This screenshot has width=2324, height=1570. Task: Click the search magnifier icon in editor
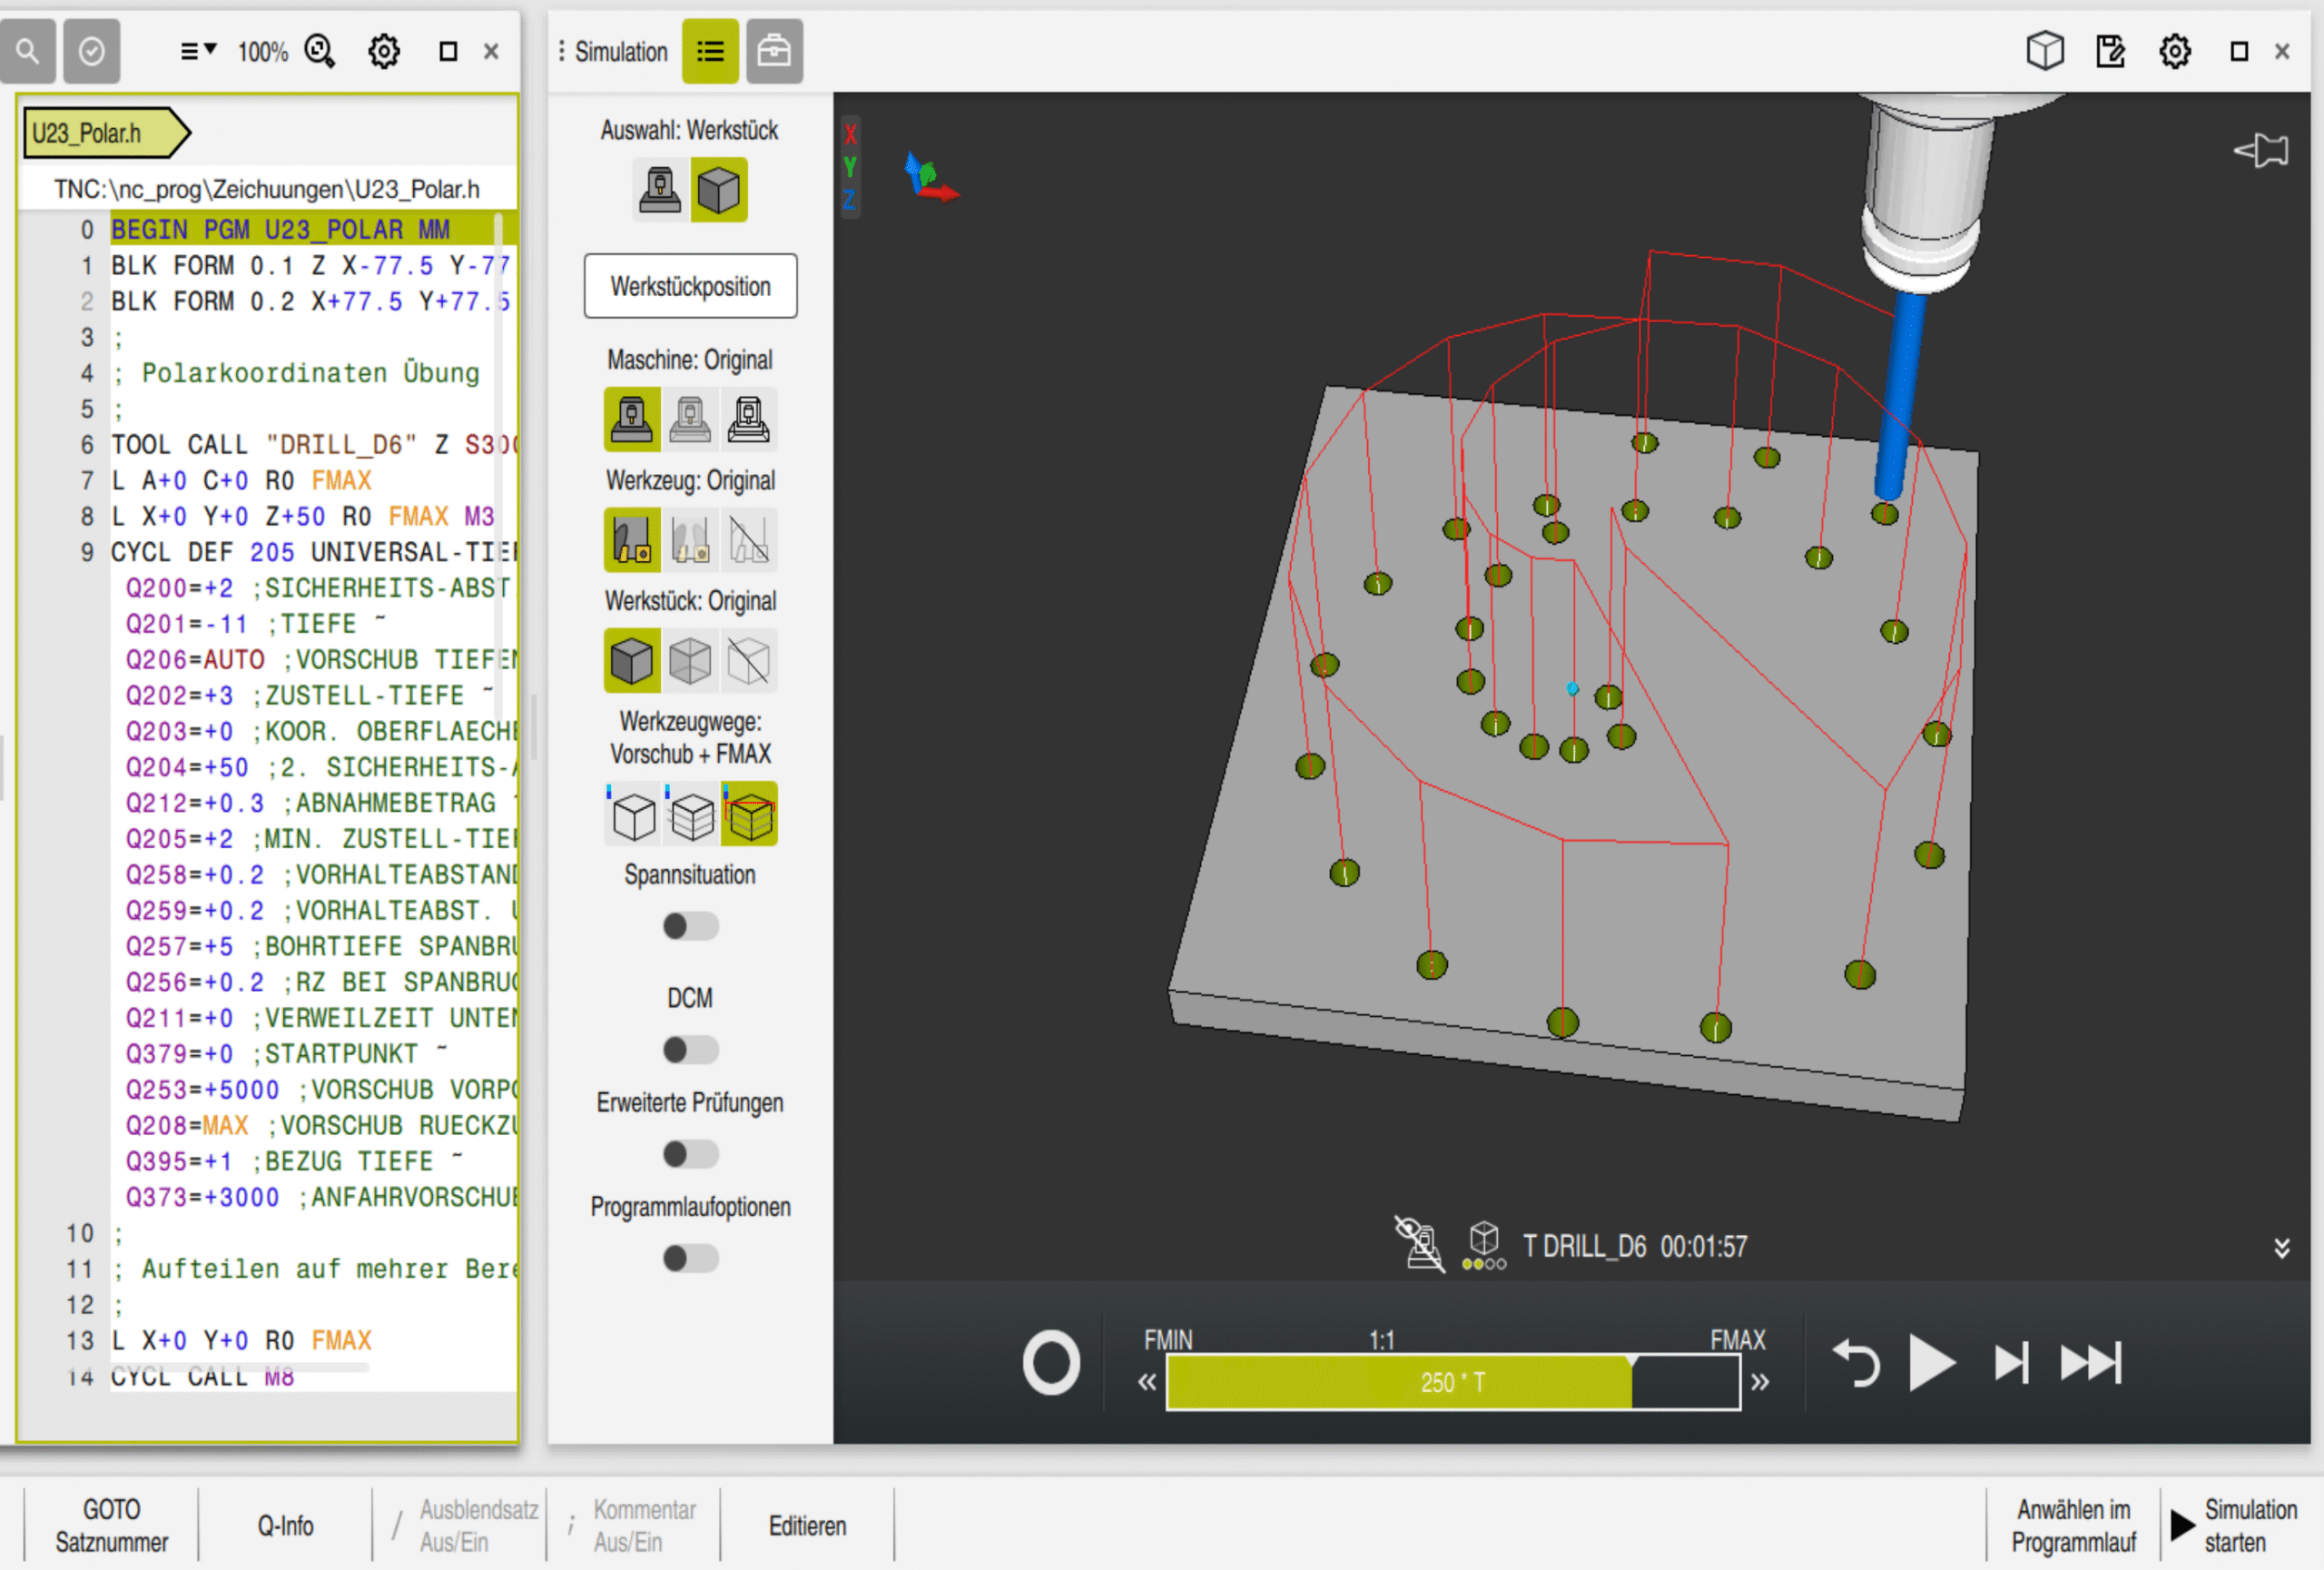click(28, 51)
